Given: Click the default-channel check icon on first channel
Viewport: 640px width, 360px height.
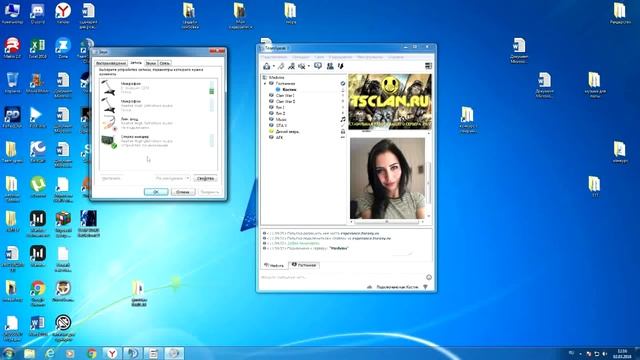Looking at the screenshot, I should [343, 83].
